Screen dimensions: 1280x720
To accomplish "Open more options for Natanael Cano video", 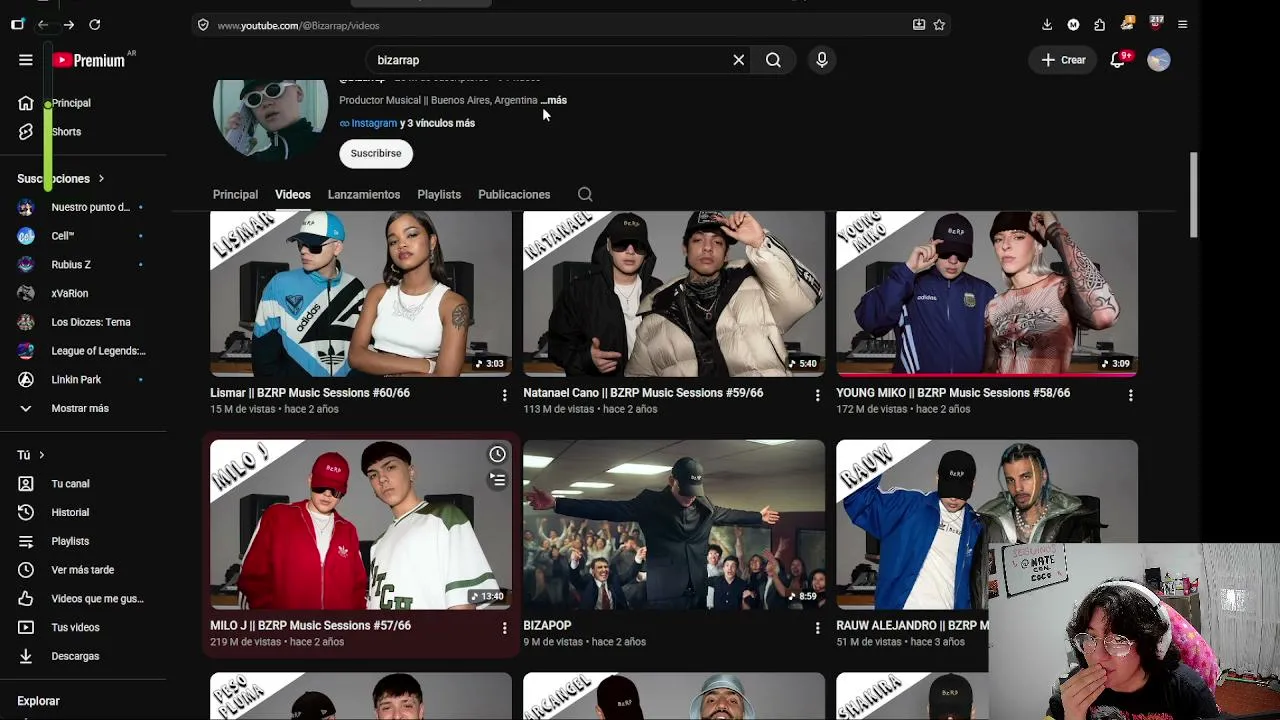I will 817,396.
